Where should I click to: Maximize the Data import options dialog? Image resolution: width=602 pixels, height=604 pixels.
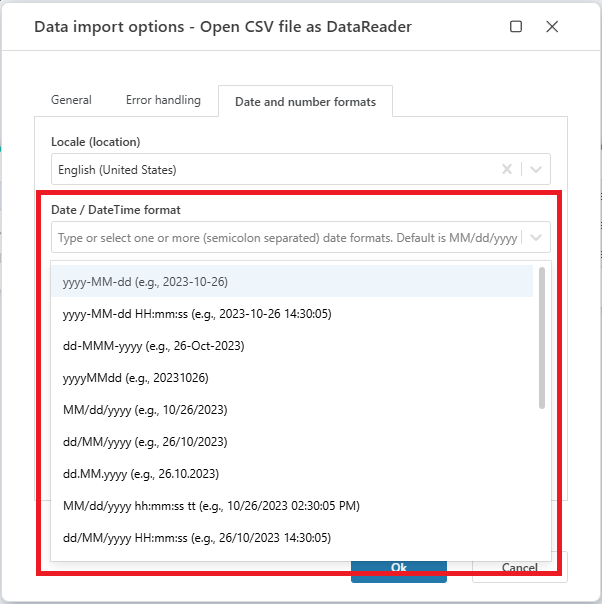tap(516, 27)
